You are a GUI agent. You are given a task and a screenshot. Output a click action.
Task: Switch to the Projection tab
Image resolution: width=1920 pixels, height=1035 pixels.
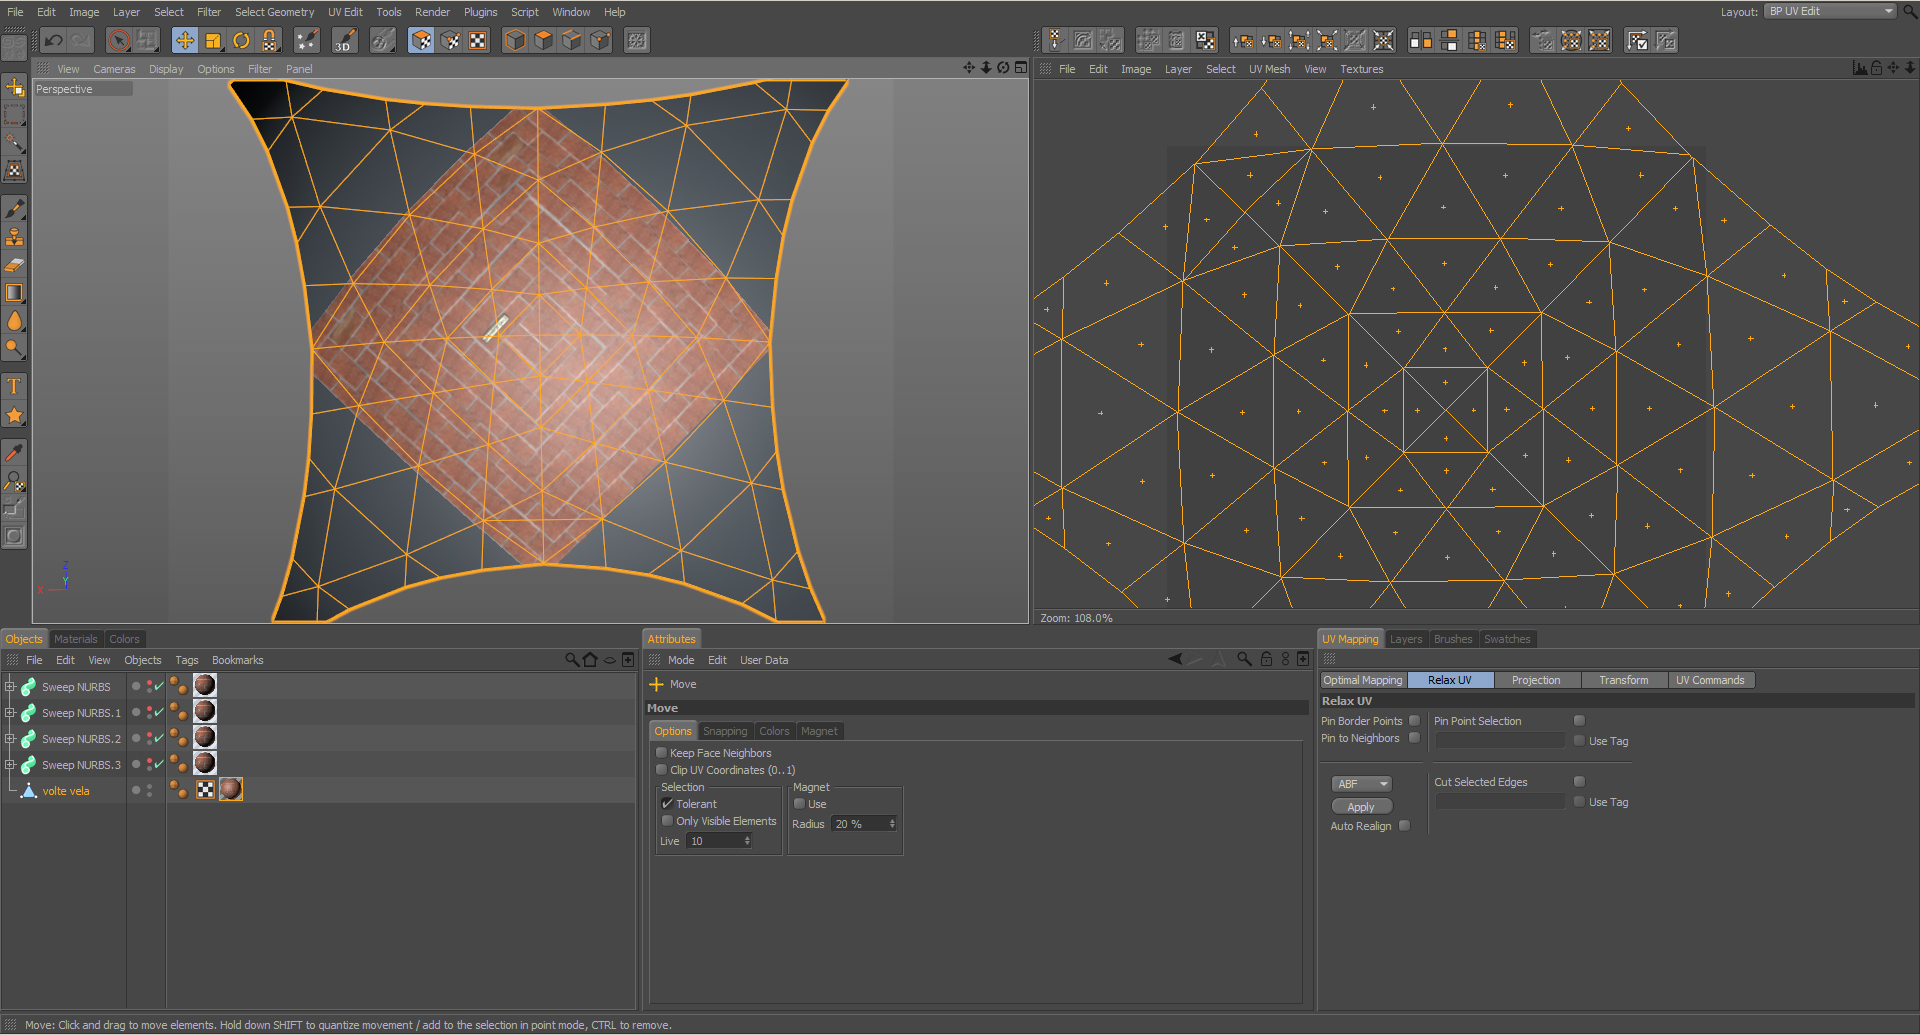[1535, 680]
